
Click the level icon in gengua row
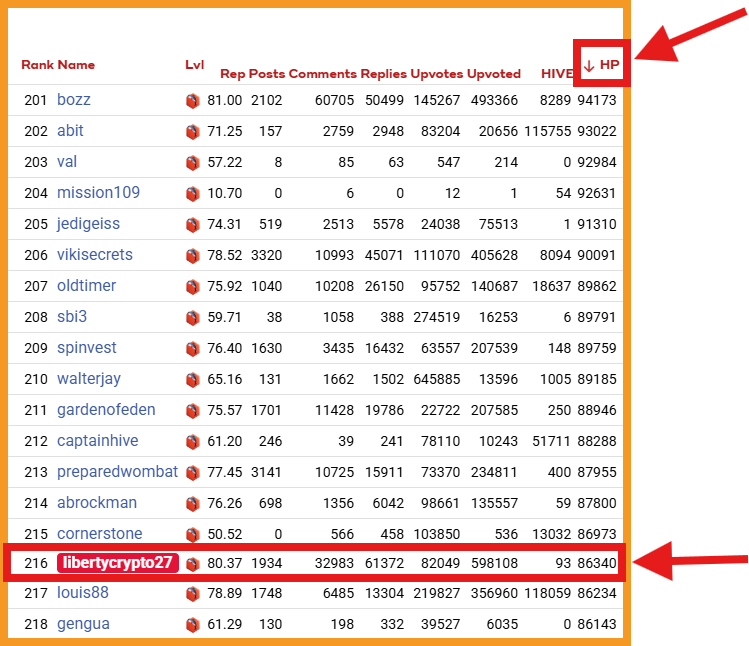click(x=193, y=625)
